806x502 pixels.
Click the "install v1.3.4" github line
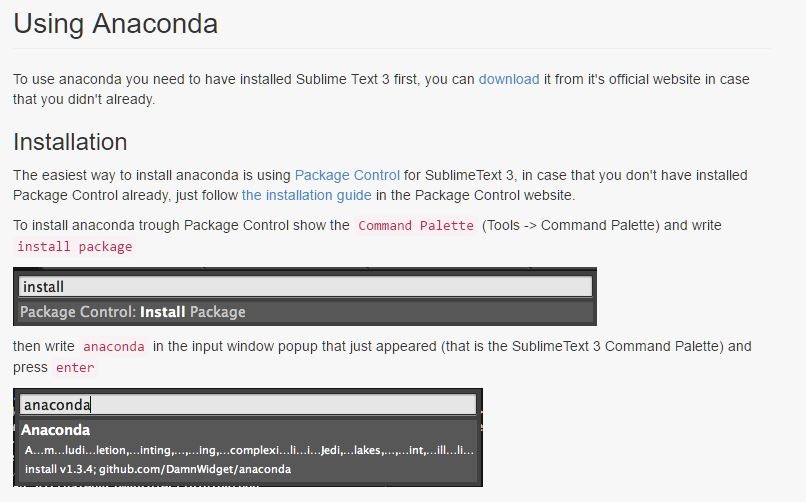pyautogui.click(x=158, y=469)
